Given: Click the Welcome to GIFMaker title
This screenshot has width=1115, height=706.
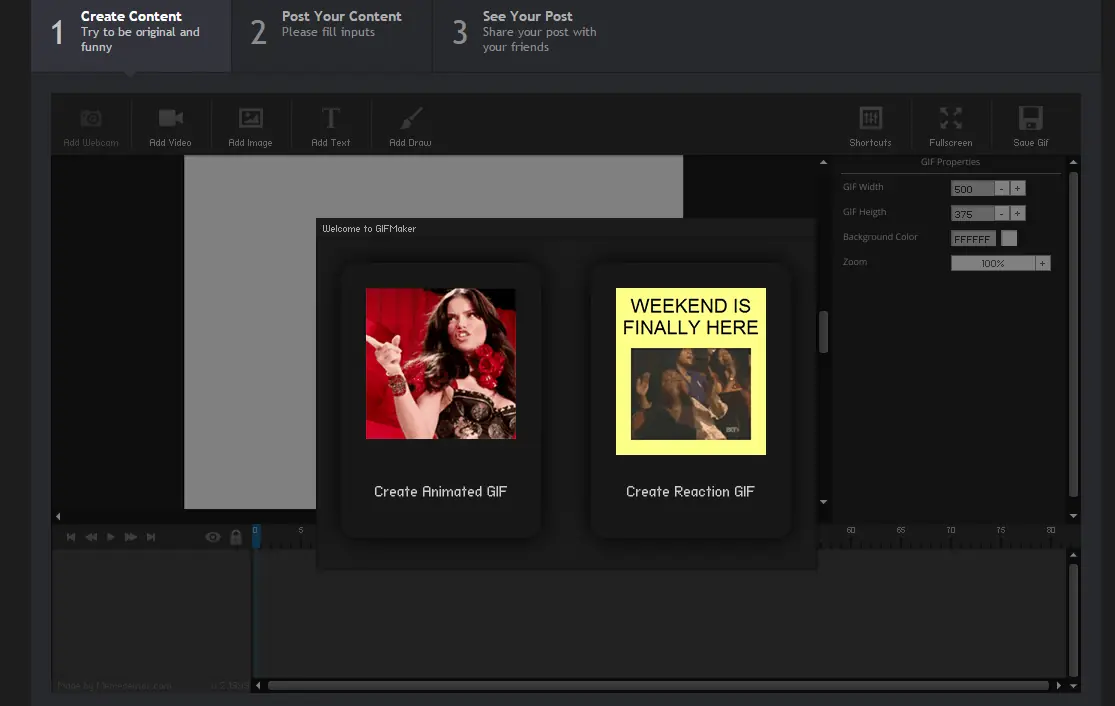Looking at the screenshot, I should click(369, 229).
